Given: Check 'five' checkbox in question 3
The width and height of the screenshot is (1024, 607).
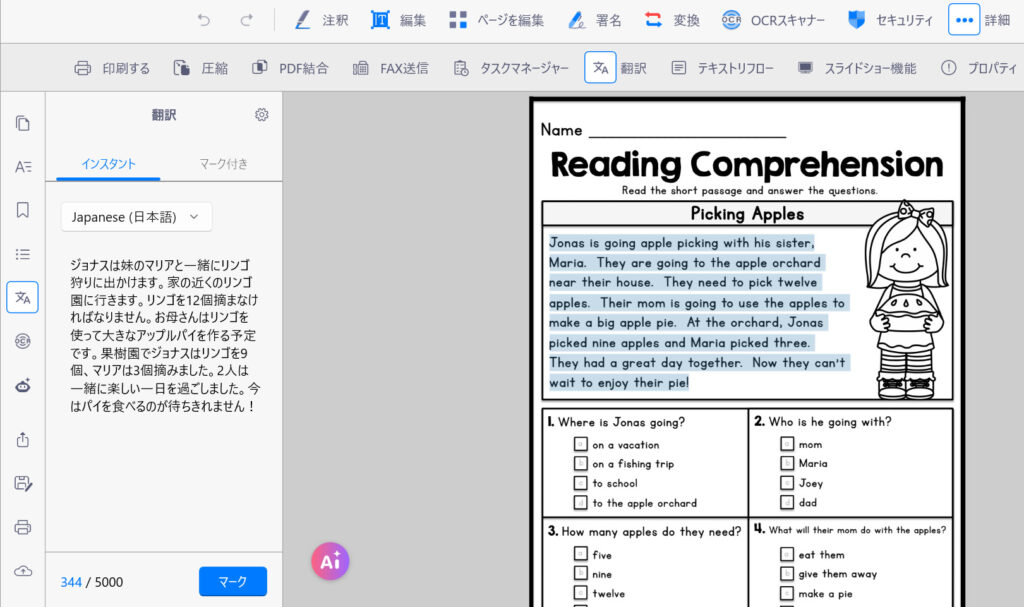Looking at the screenshot, I should pos(581,554).
